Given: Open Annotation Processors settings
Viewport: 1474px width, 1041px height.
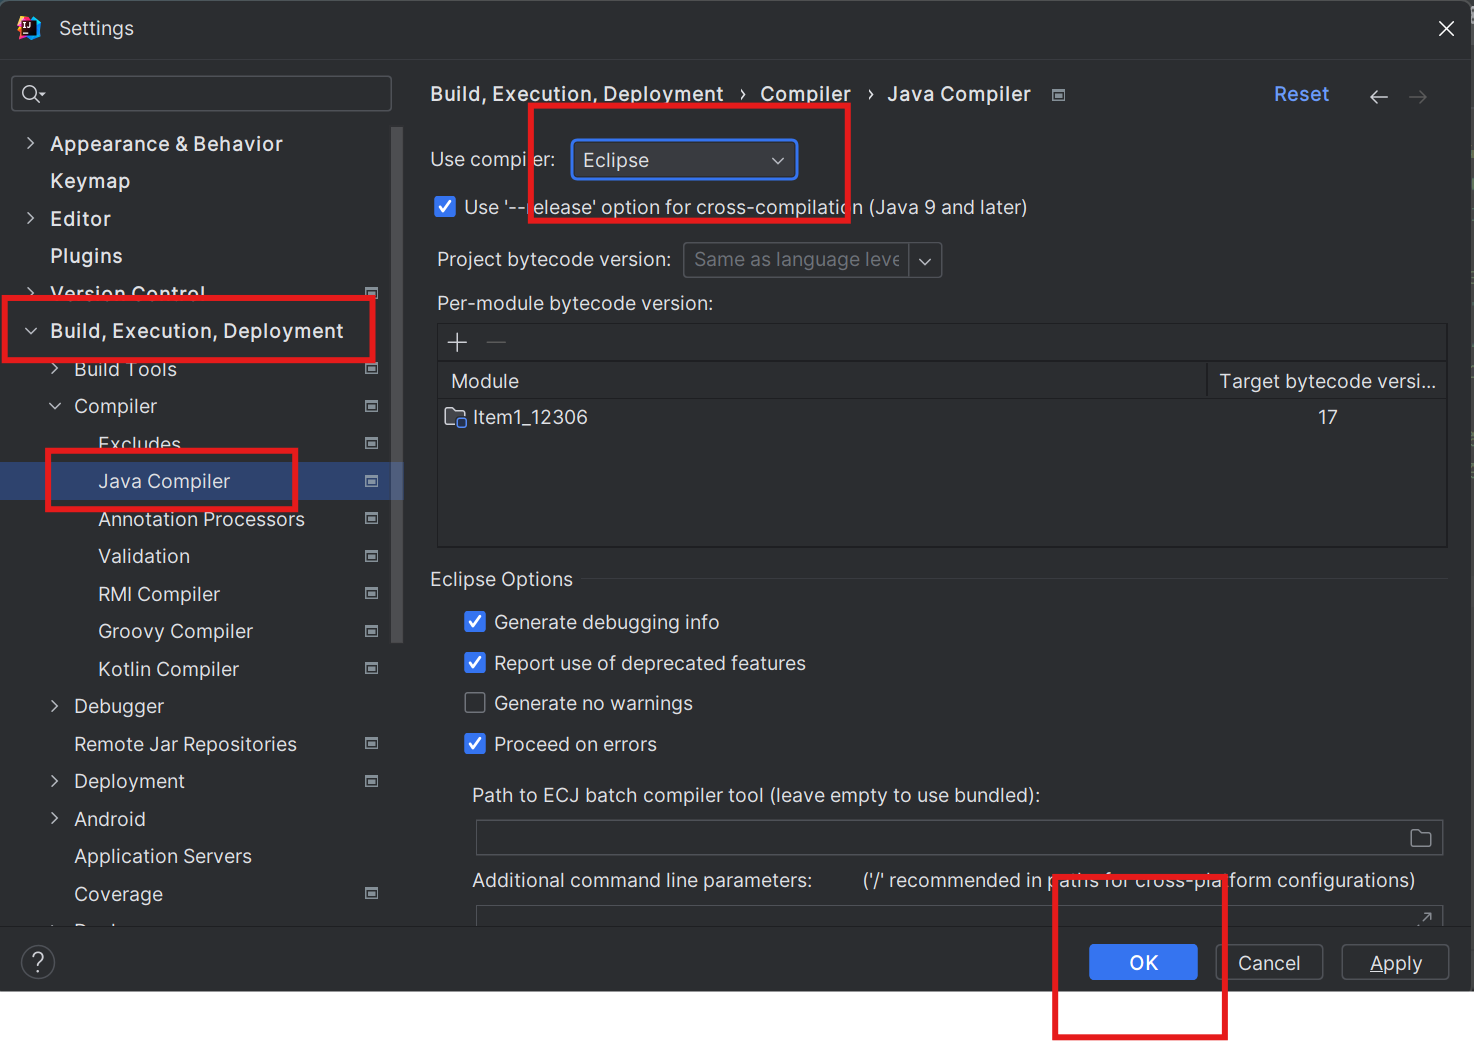Looking at the screenshot, I should coord(201,519).
